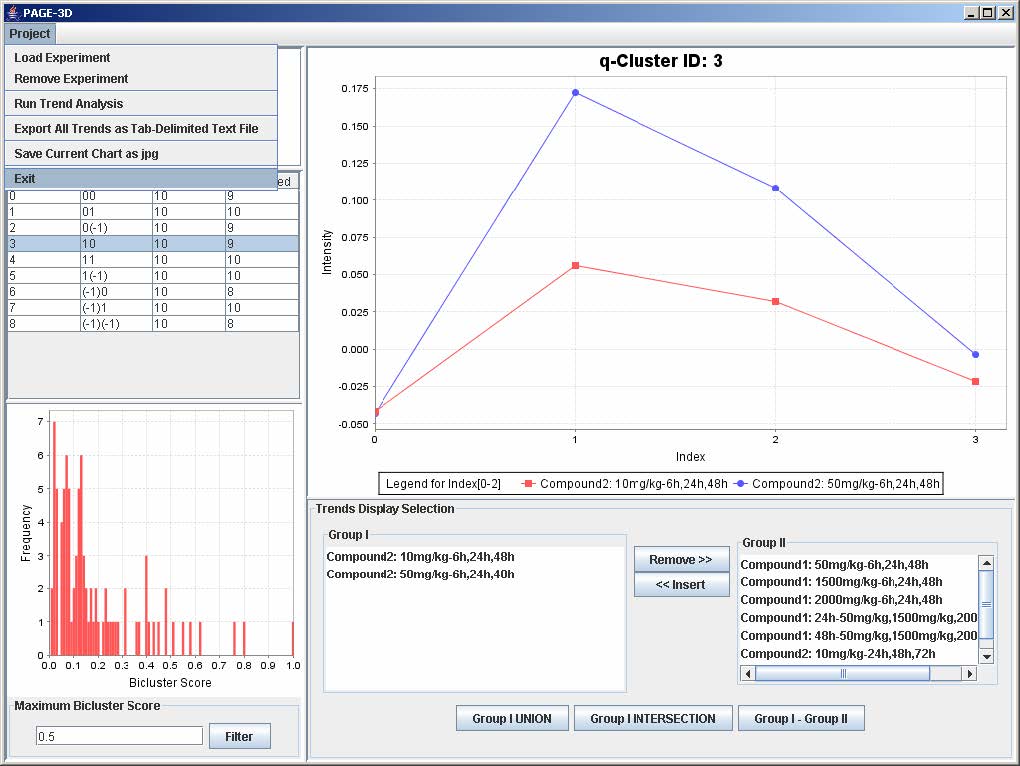Select Export All Trends as Tab-Delimited Text File

click(136, 129)
